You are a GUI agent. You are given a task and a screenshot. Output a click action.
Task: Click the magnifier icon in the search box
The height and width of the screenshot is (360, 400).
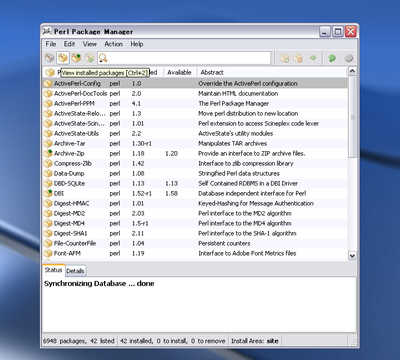click(x=103, y=58)
